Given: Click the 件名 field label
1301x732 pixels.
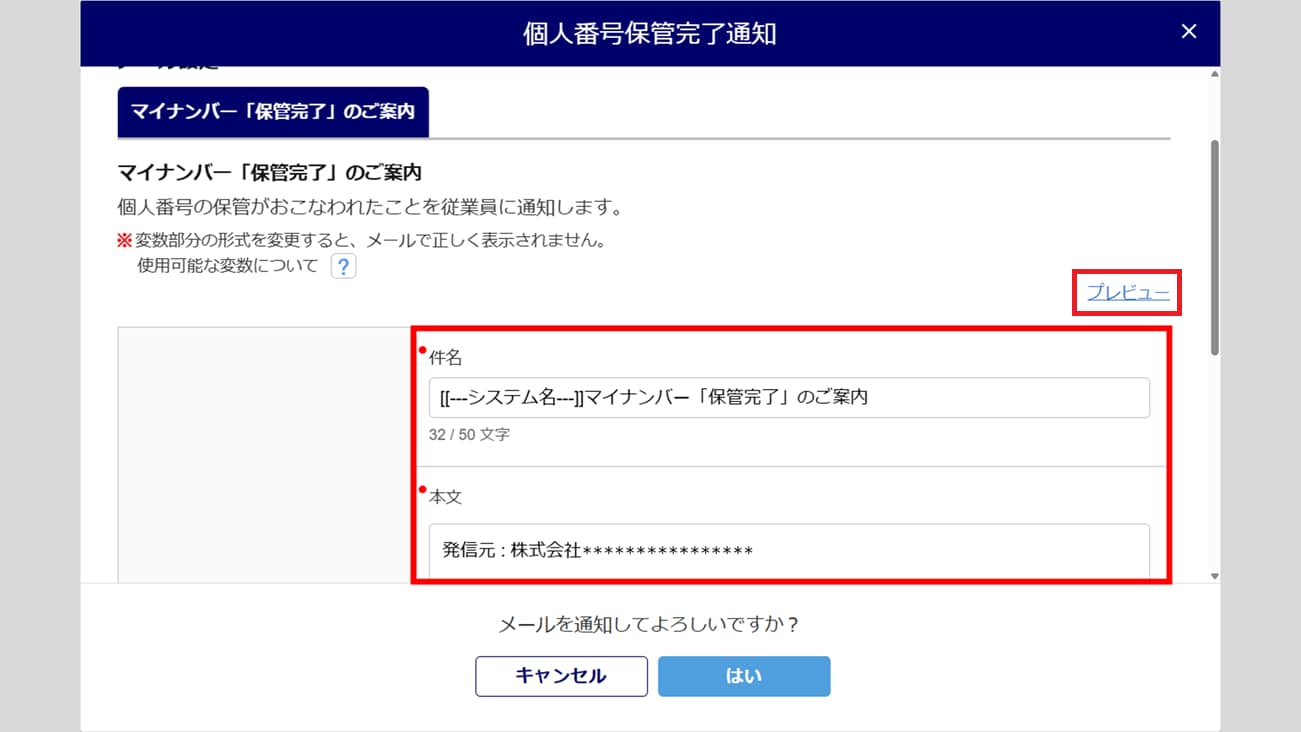Looking at the screenshot, I should click(445, 357).
